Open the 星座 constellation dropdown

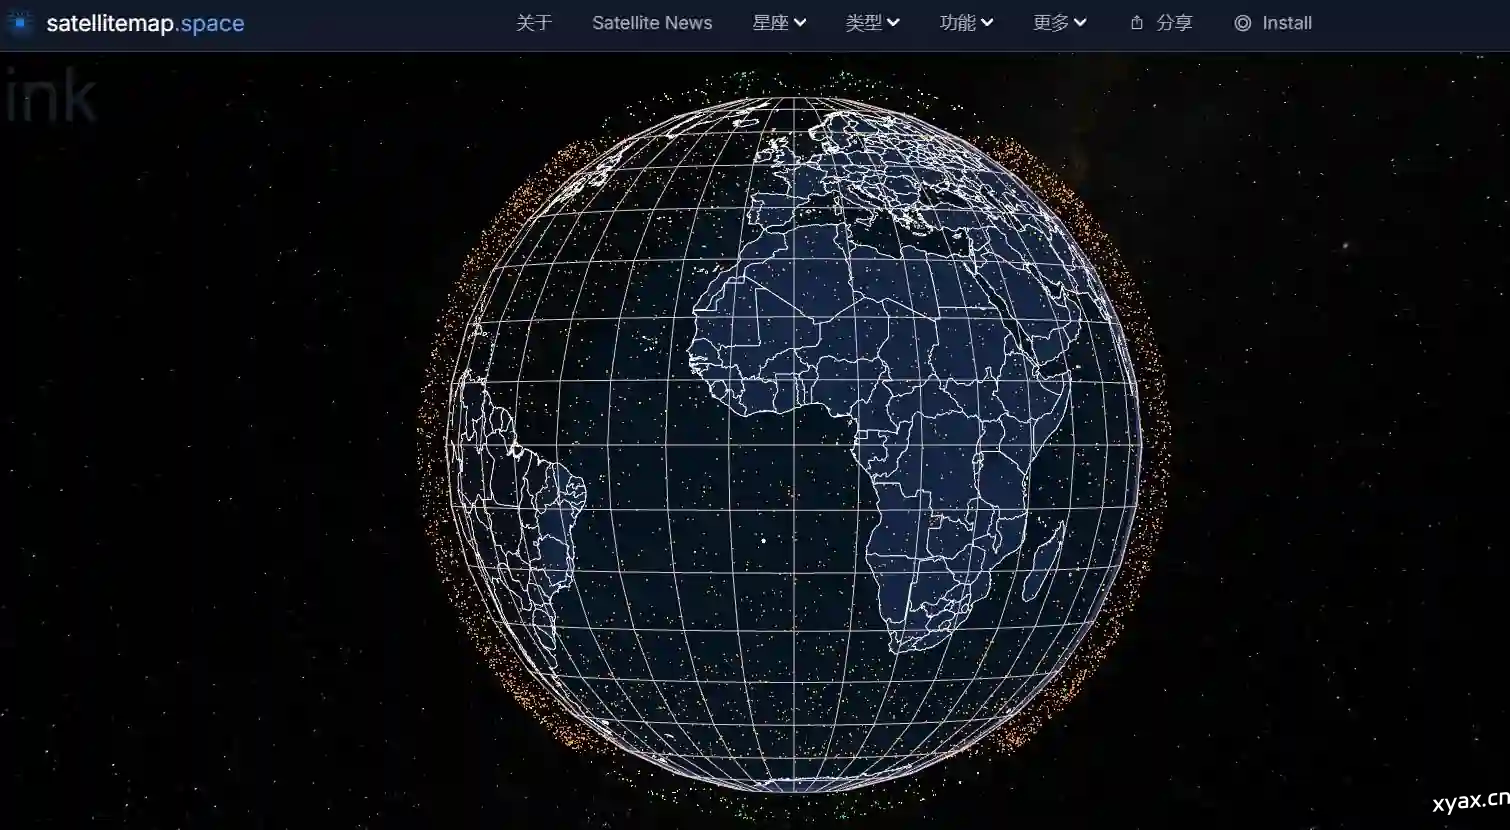770,23
